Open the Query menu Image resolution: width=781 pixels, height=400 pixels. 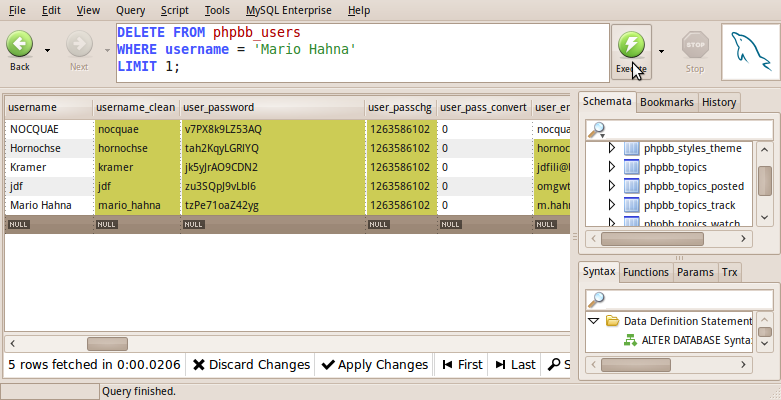click(130, 10)
